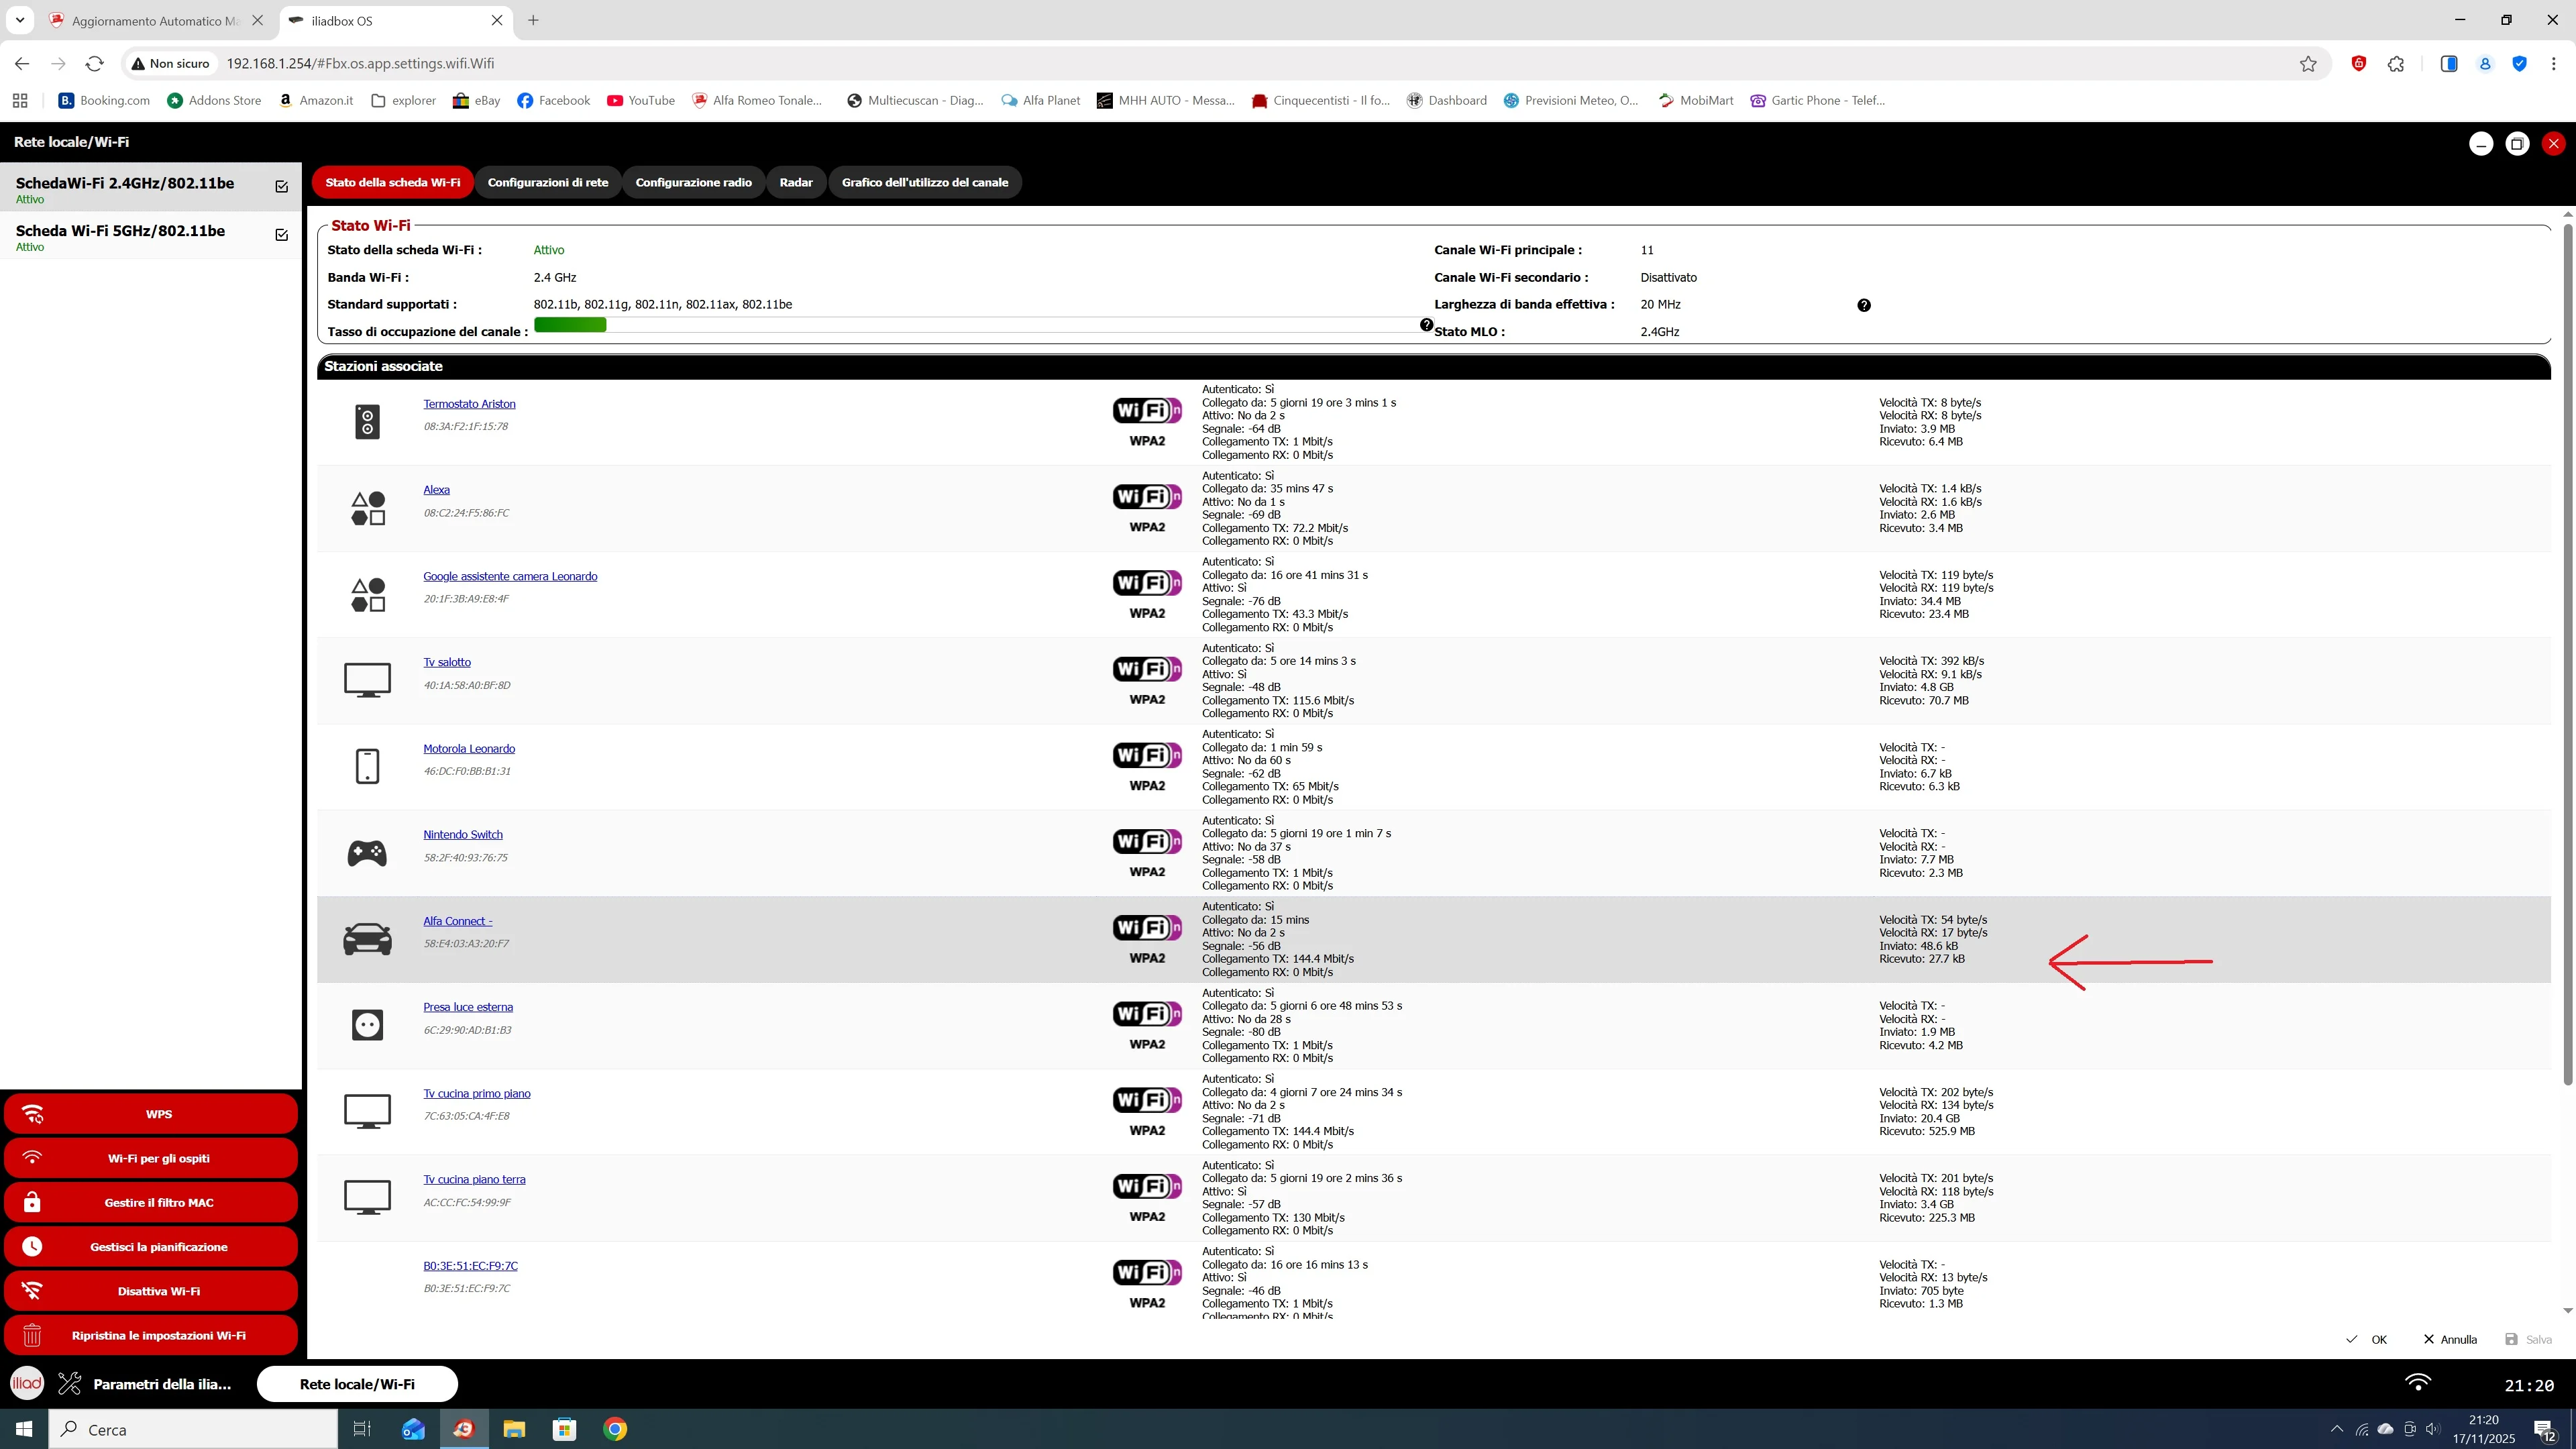Click the speaker icon for Termostato Ariston

coord(367,422)
